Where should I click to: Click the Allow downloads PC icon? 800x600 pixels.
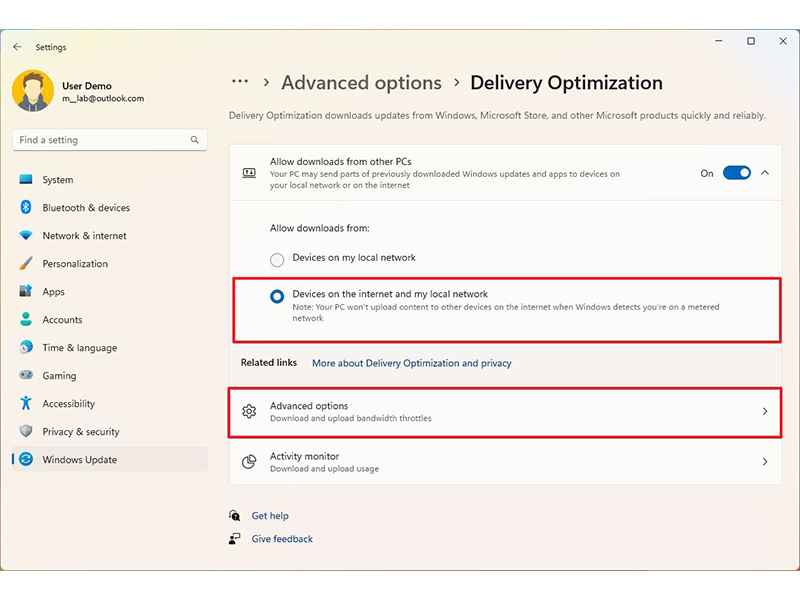click(x=249, y=173)
